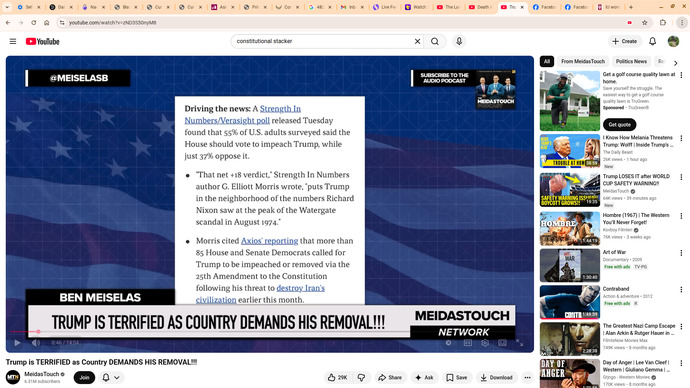
Task: Seek along the video progress bar
Action: (270, 331)
